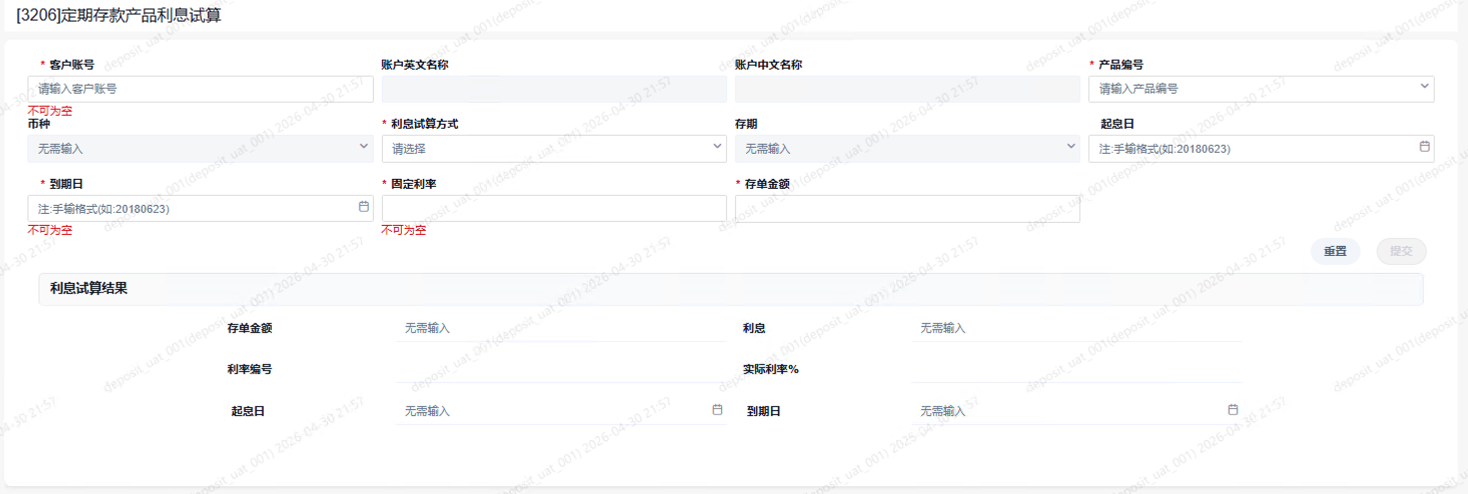Click 不可为空 error under 固定利率
Screen dimensions: 1468x494
click(404, 230)
